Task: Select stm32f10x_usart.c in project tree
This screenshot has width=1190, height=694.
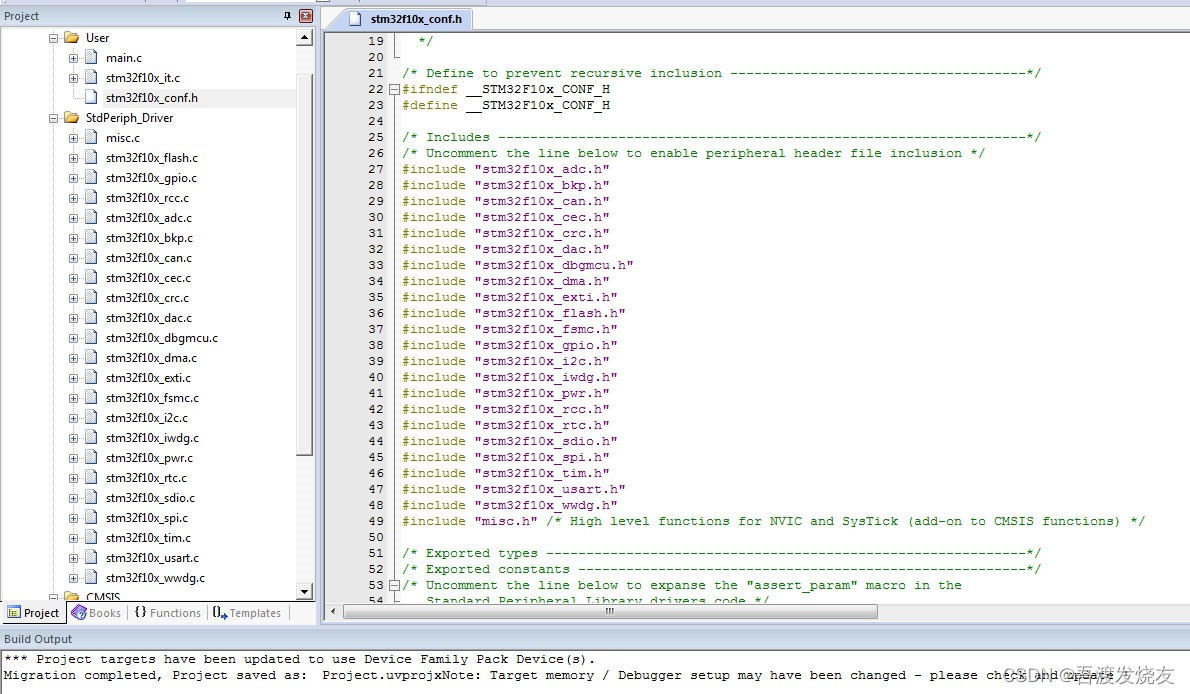Action: click(152, 558)
